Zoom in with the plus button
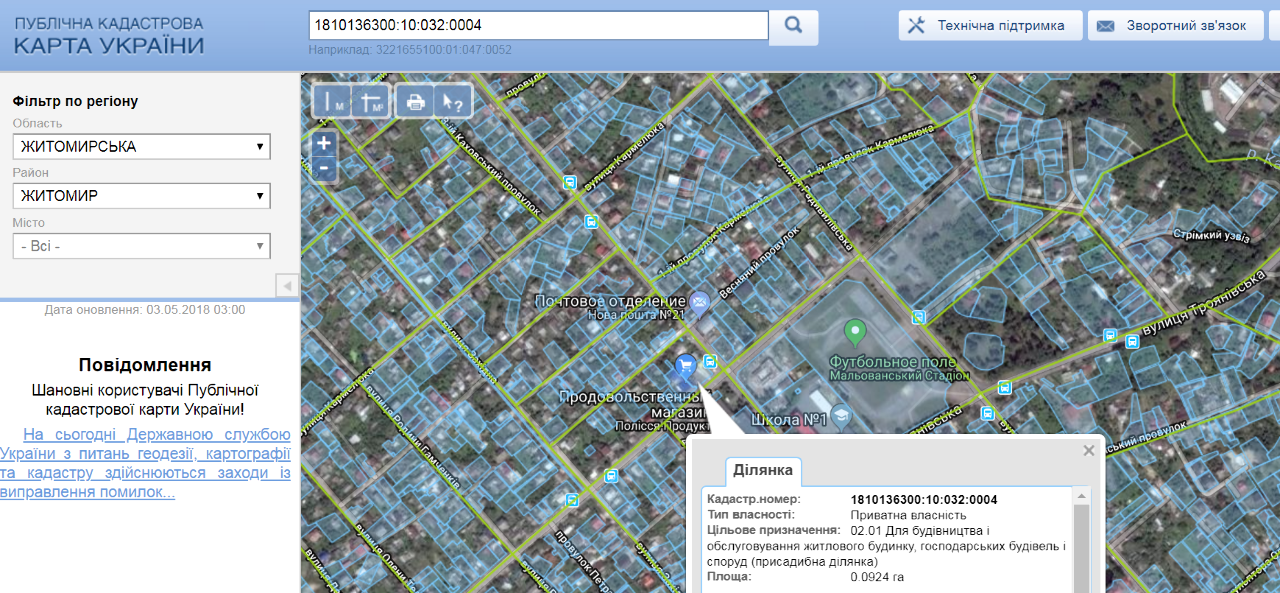This screenshot has width=1280, height=593. coord(324,143)
